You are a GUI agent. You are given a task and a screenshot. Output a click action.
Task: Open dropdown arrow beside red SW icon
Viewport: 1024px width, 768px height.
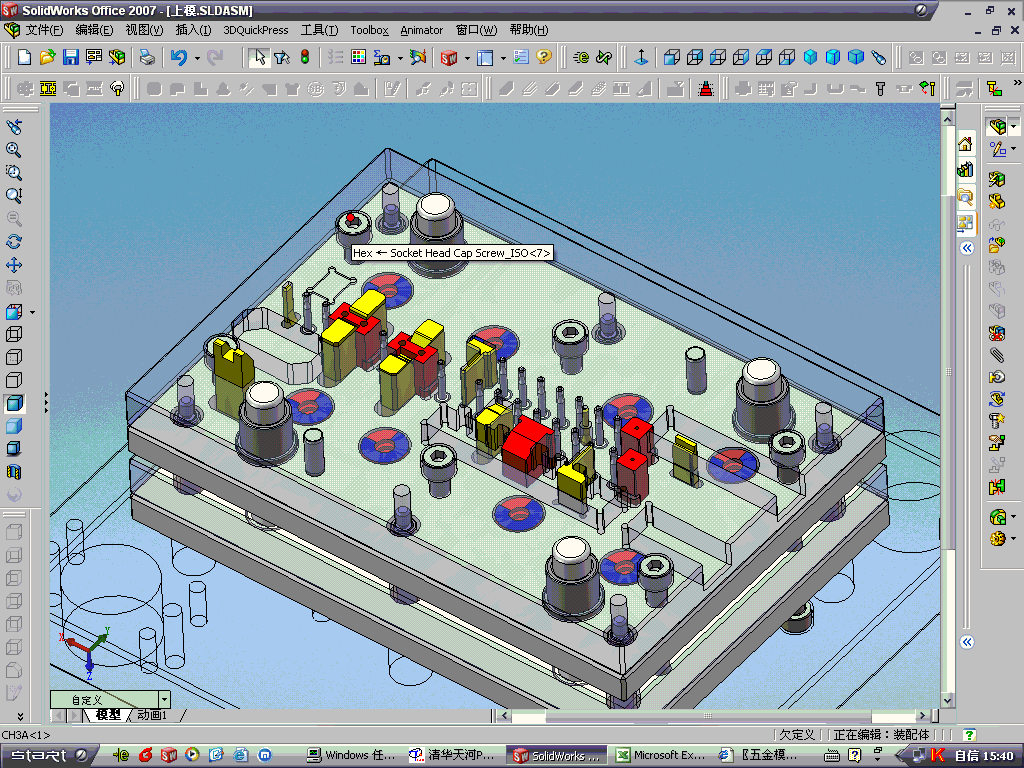[x=467, y=58]
